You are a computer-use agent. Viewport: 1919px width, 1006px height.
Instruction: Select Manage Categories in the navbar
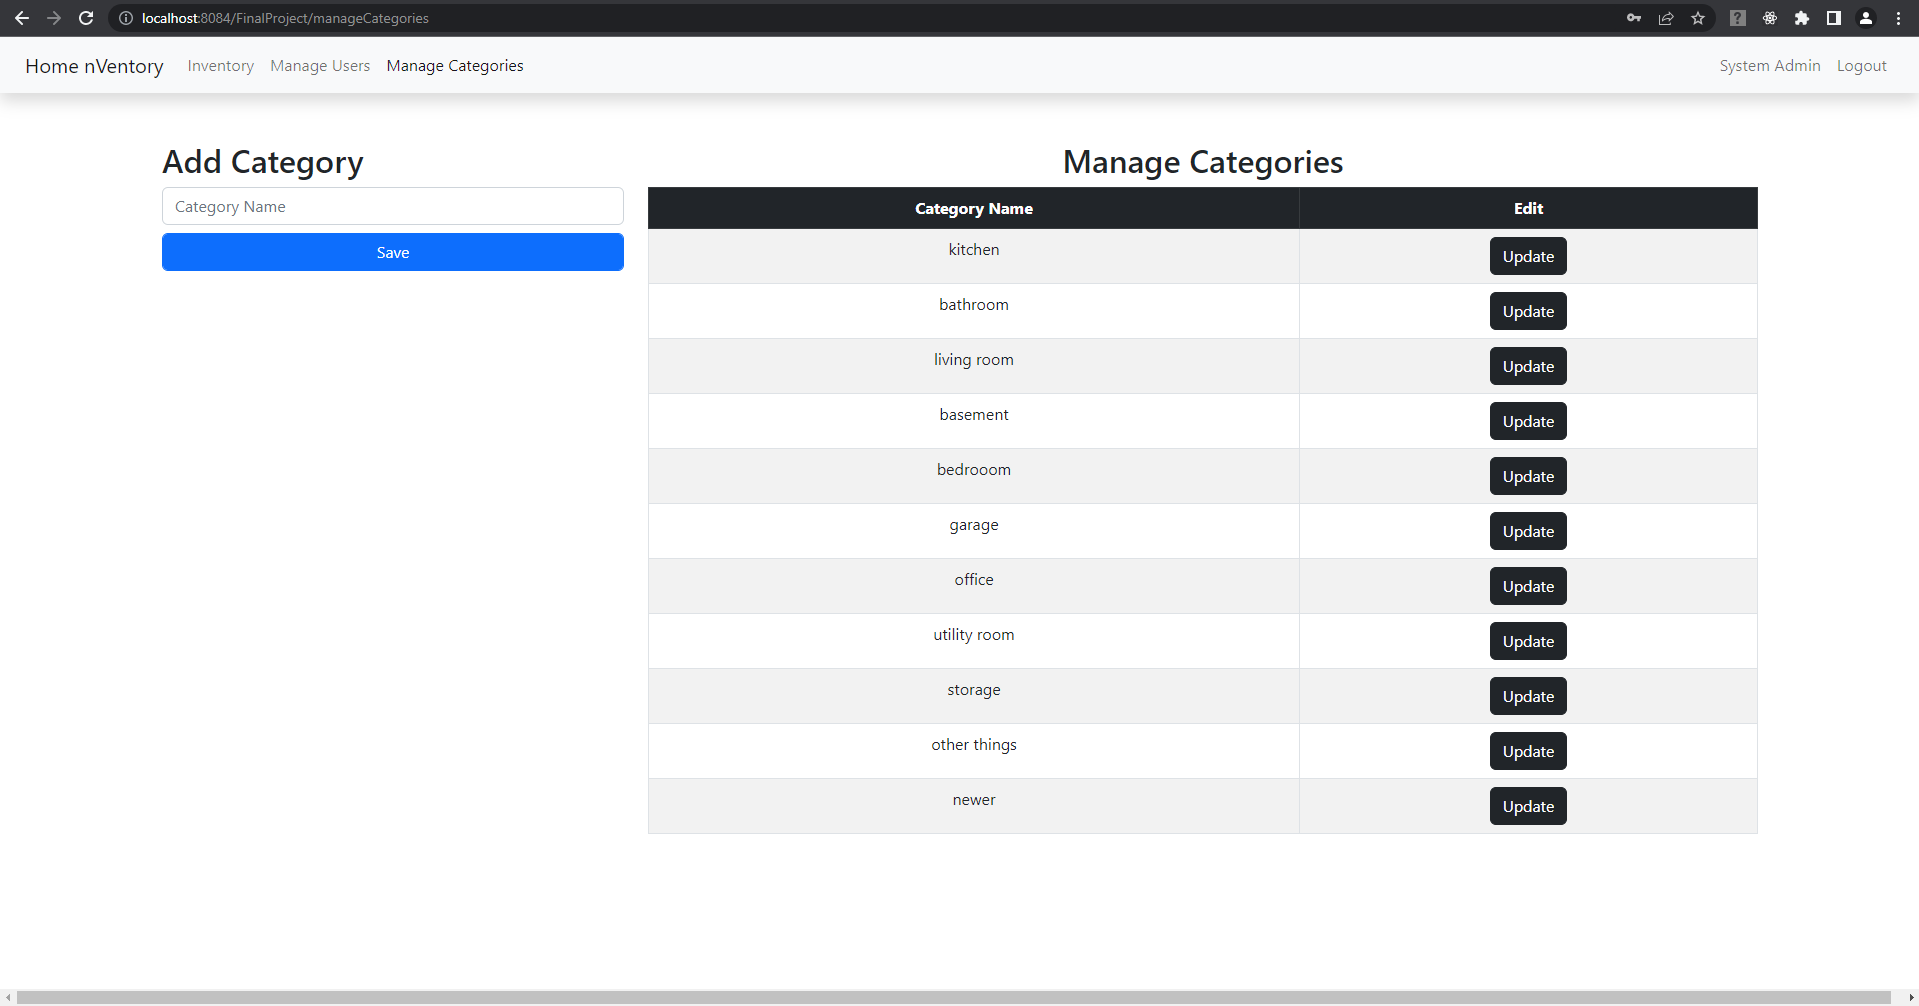coord(455,66)
